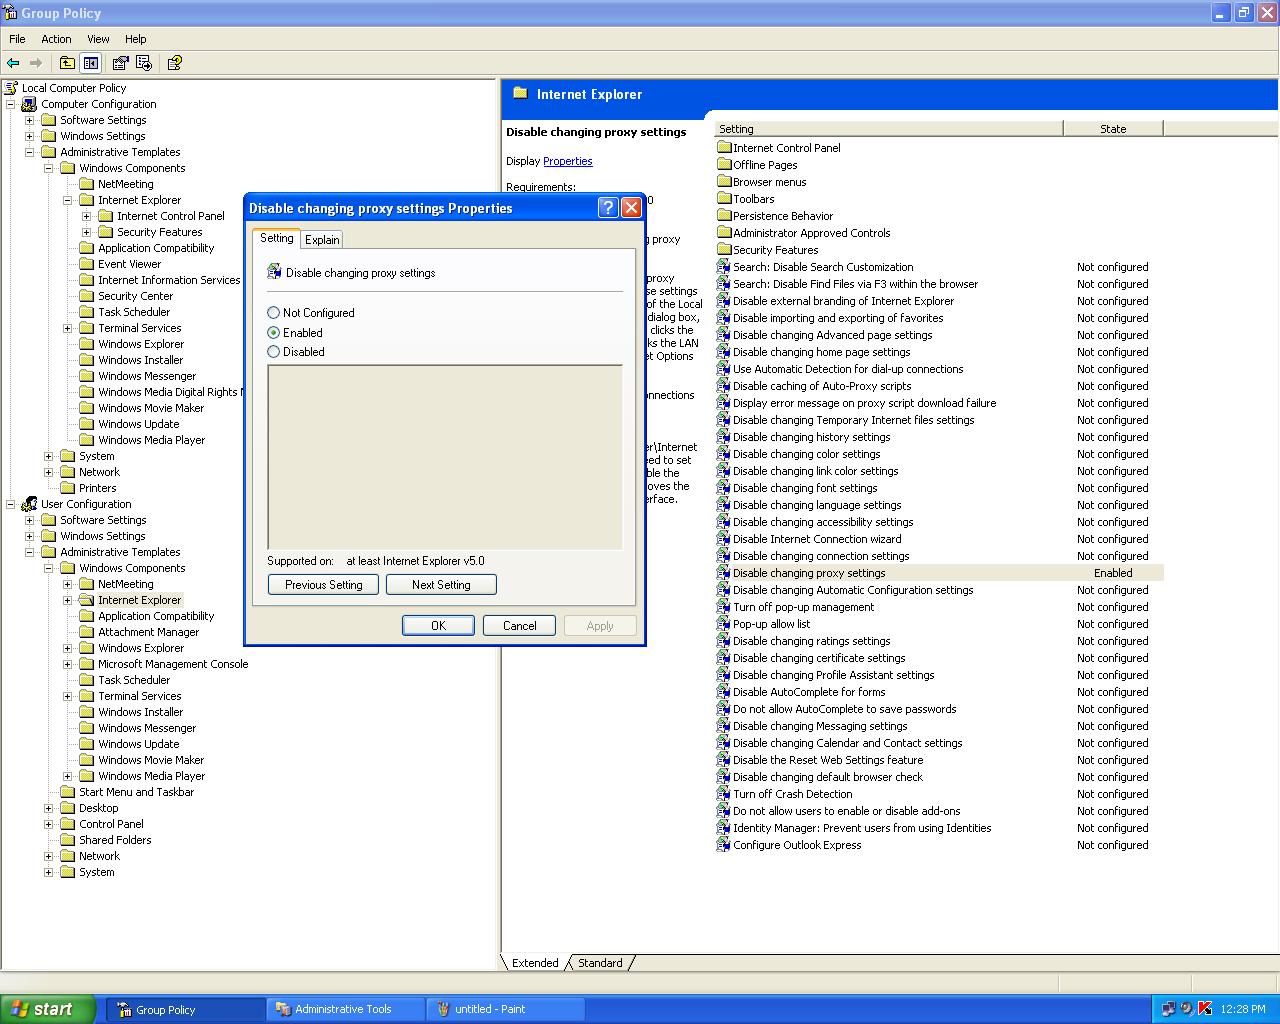Switch to the Standard tab at bottom
1280x1024 pixels.
pyautogui.click(x=600, y=963)
